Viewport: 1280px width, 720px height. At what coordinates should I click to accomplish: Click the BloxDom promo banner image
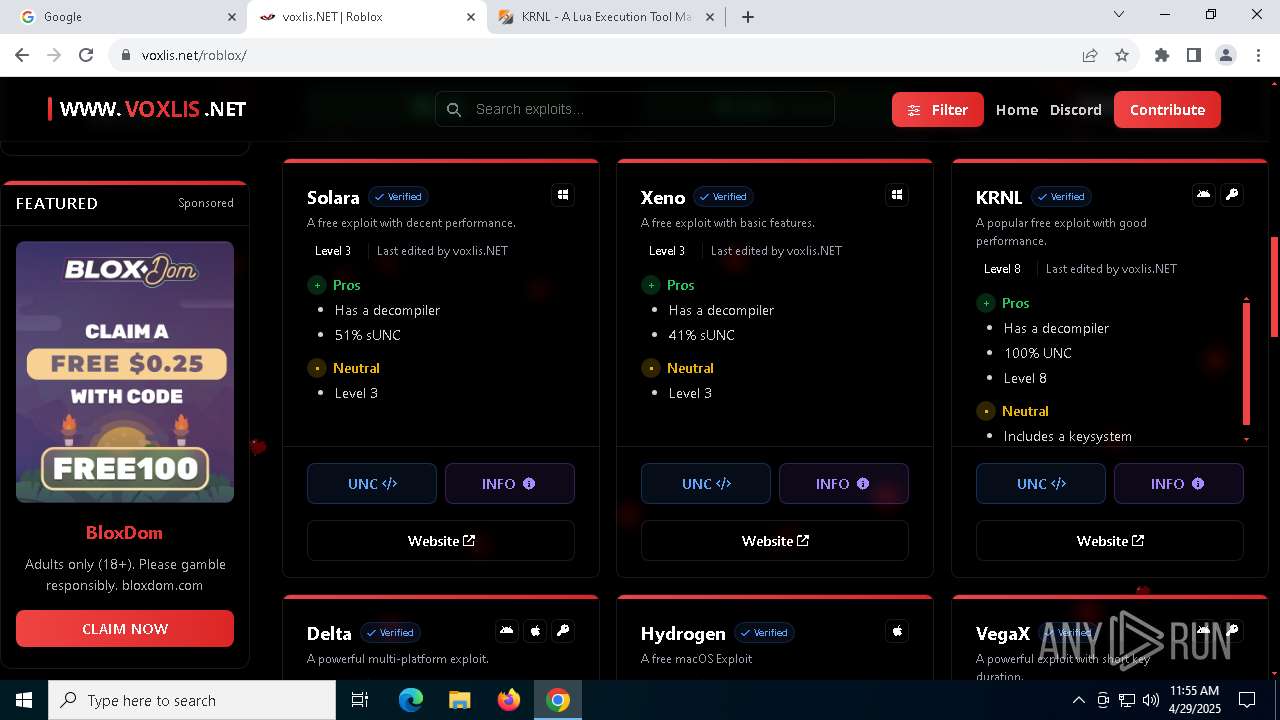125,371
